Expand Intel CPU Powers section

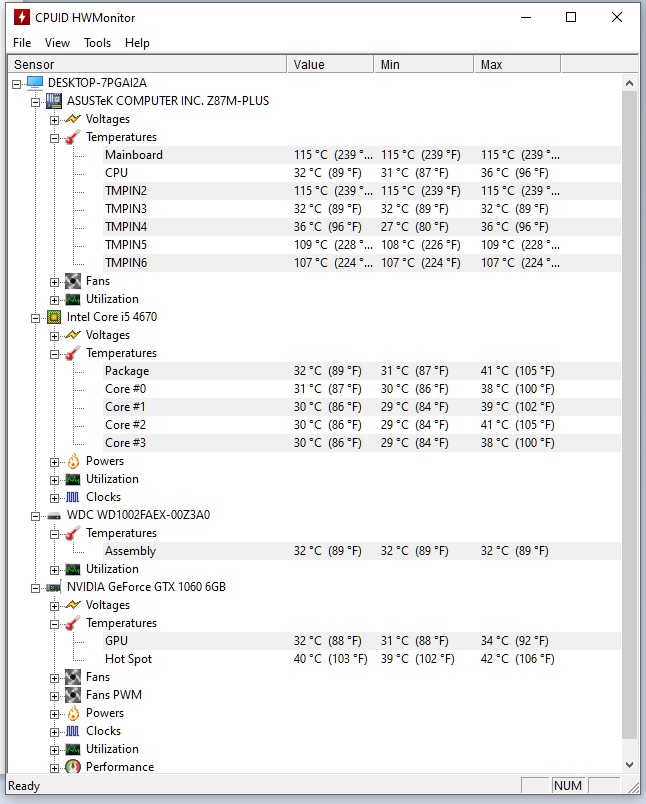pyautogui.click(x=54, y=463)
